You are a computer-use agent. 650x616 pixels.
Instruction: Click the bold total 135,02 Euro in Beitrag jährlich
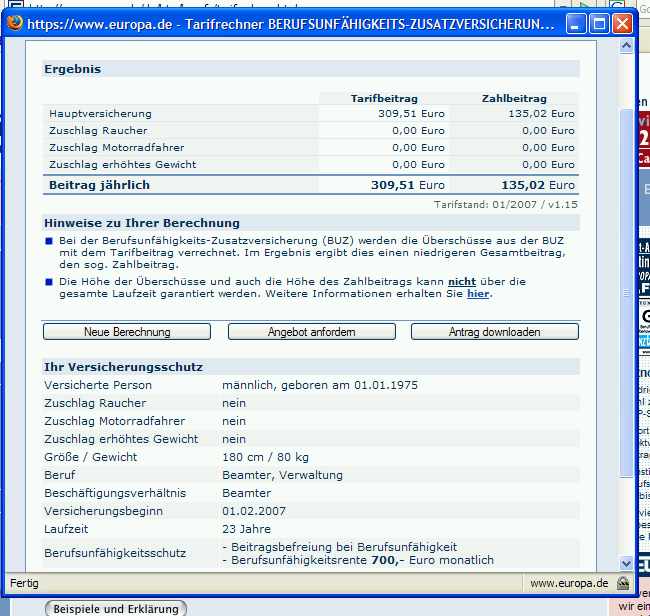[x=538, y=185]
